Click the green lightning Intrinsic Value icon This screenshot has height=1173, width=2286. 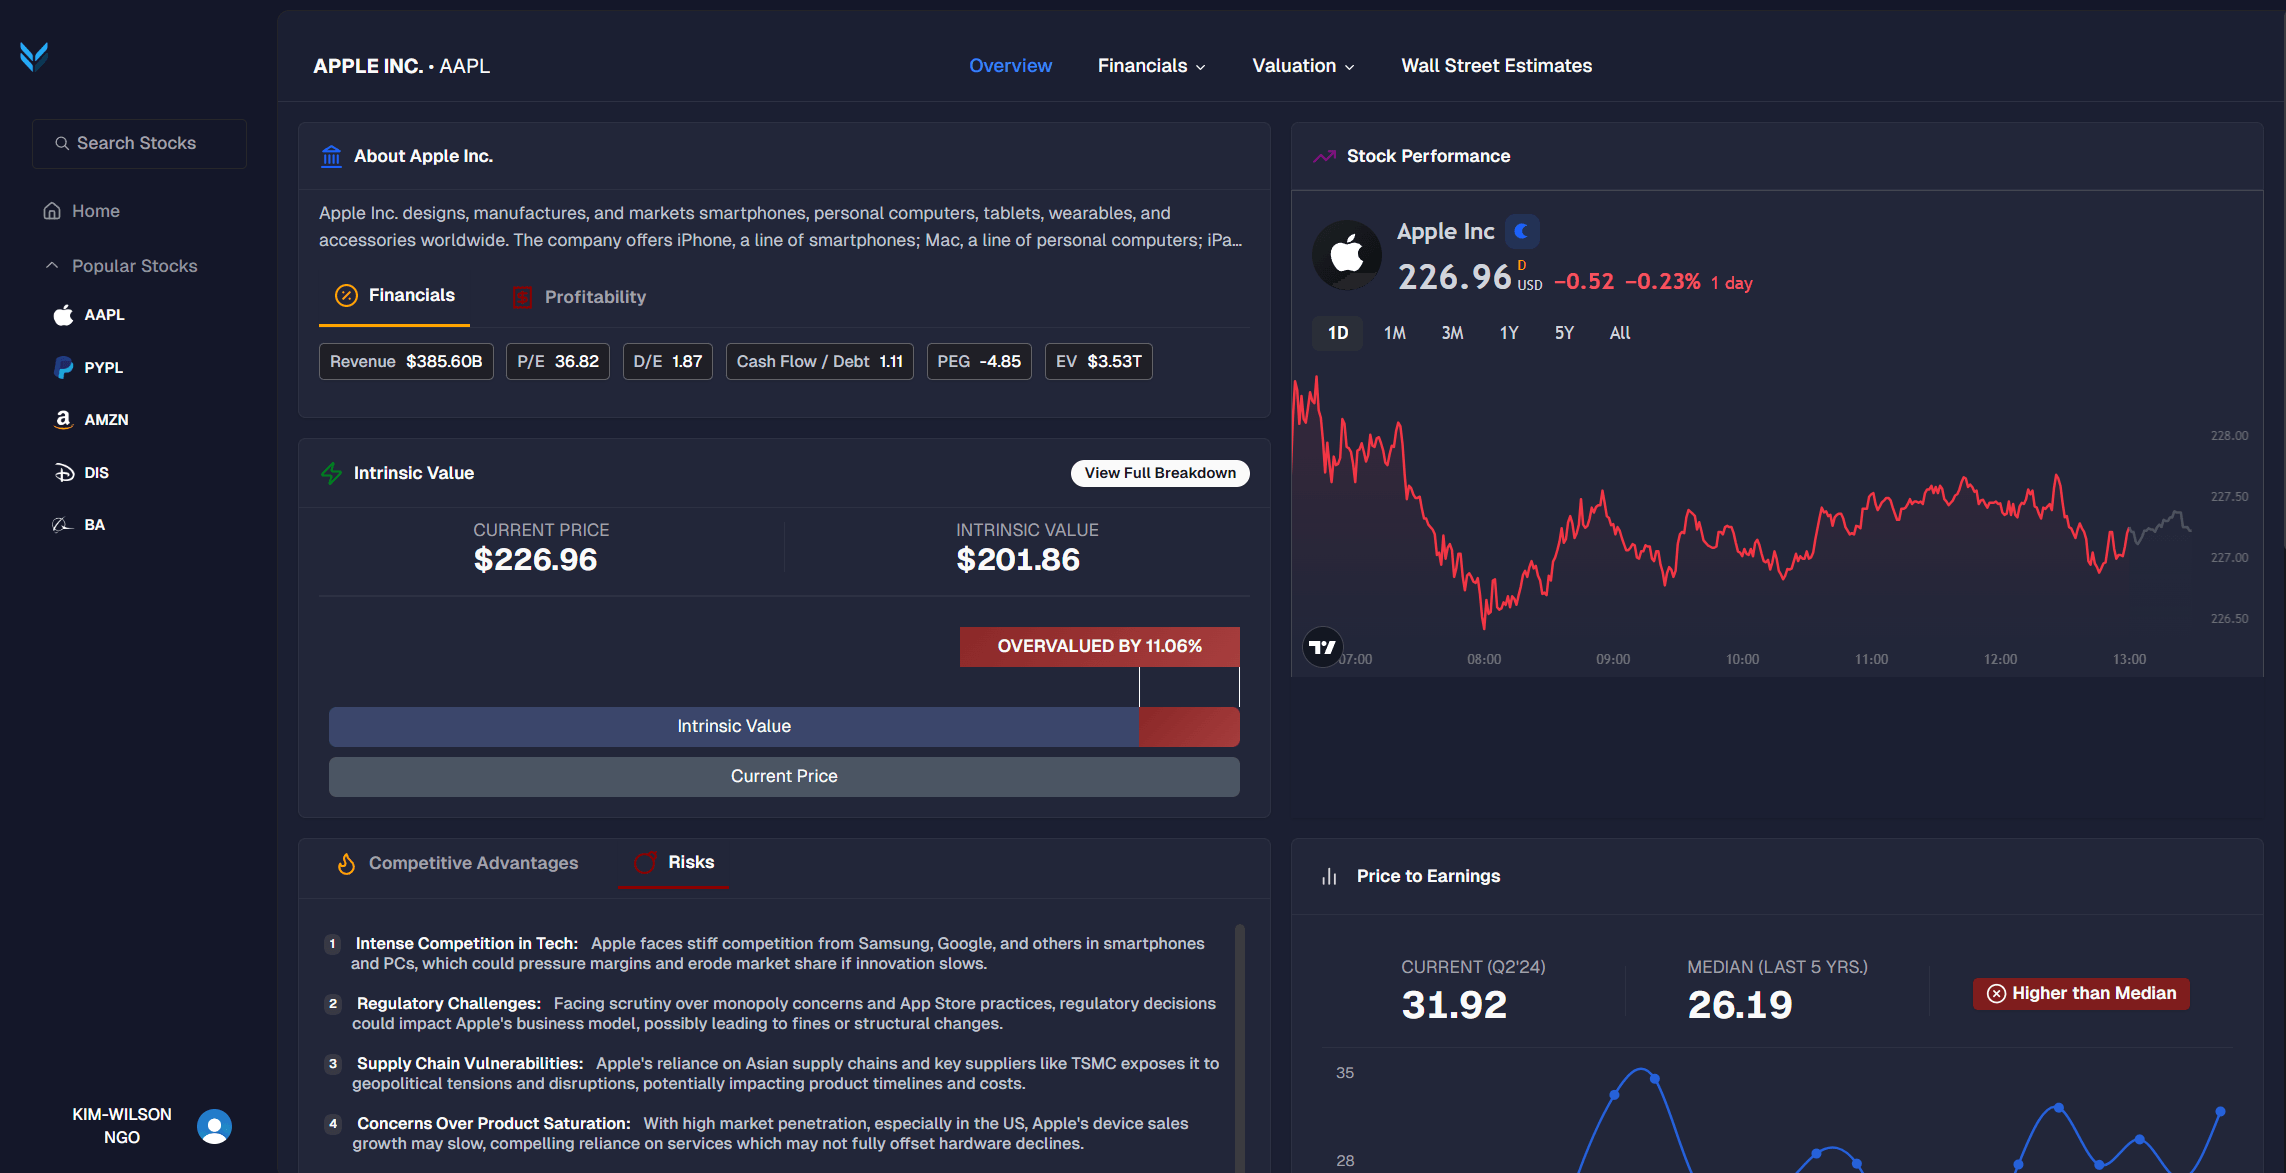(331, 474)
